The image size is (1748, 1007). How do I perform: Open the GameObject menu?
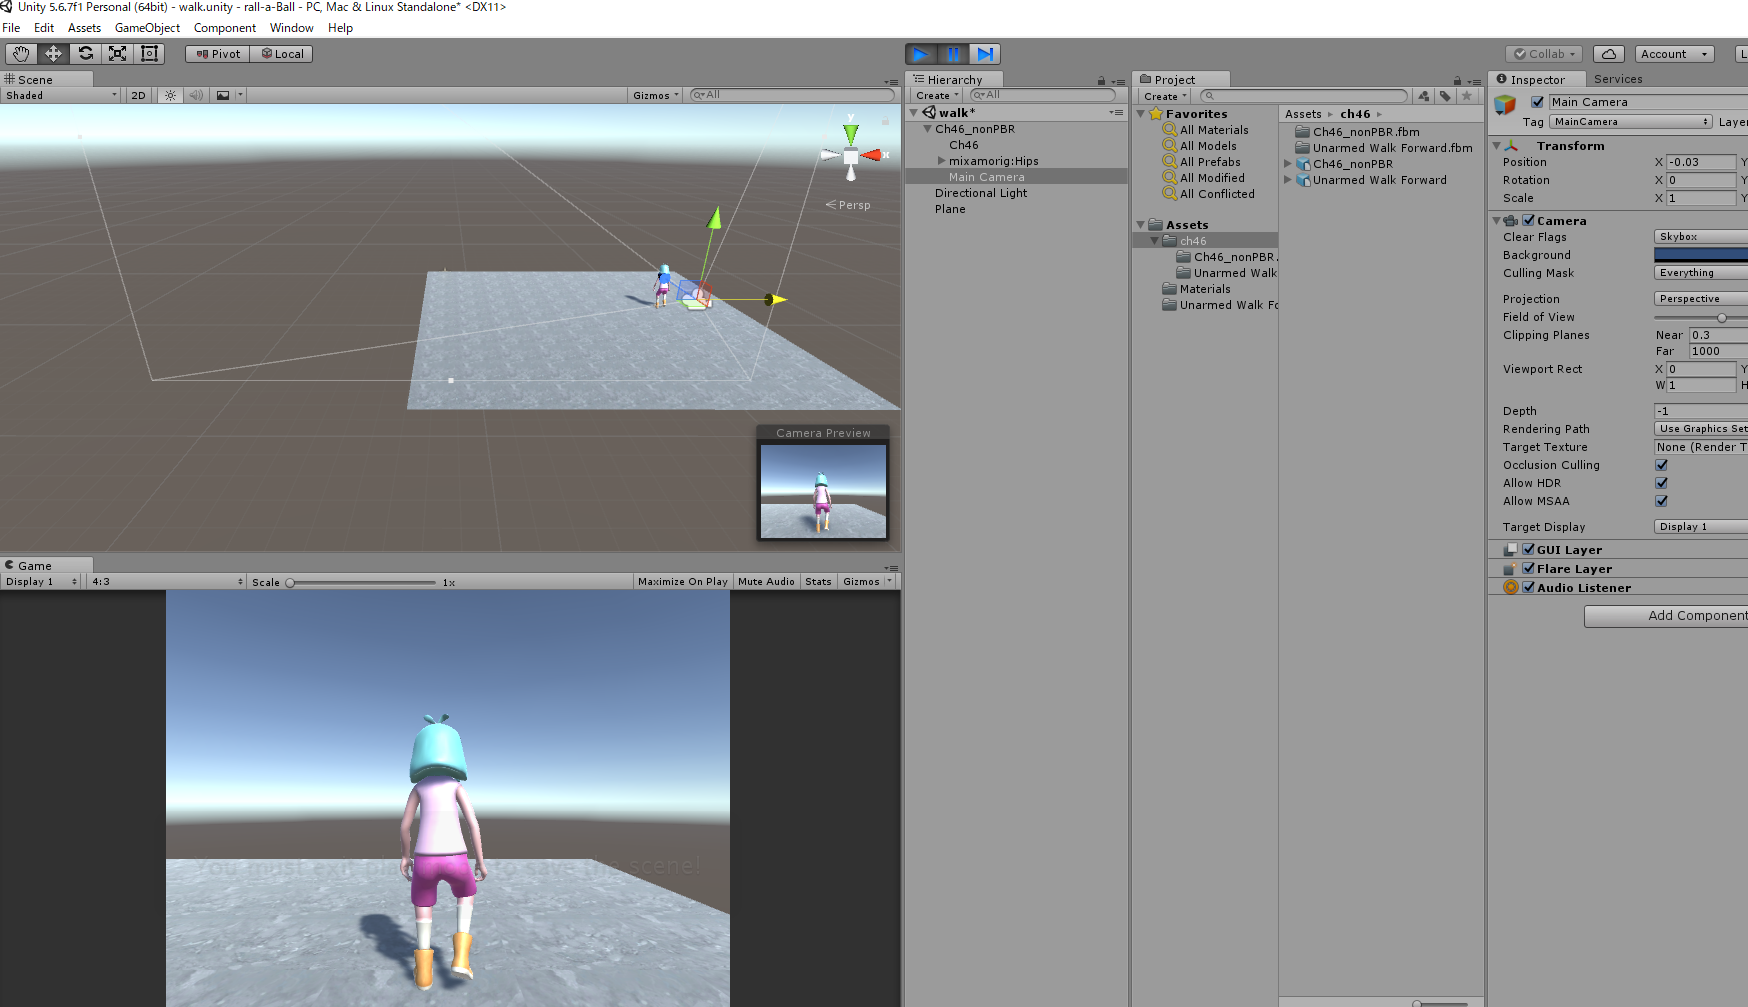147,28
